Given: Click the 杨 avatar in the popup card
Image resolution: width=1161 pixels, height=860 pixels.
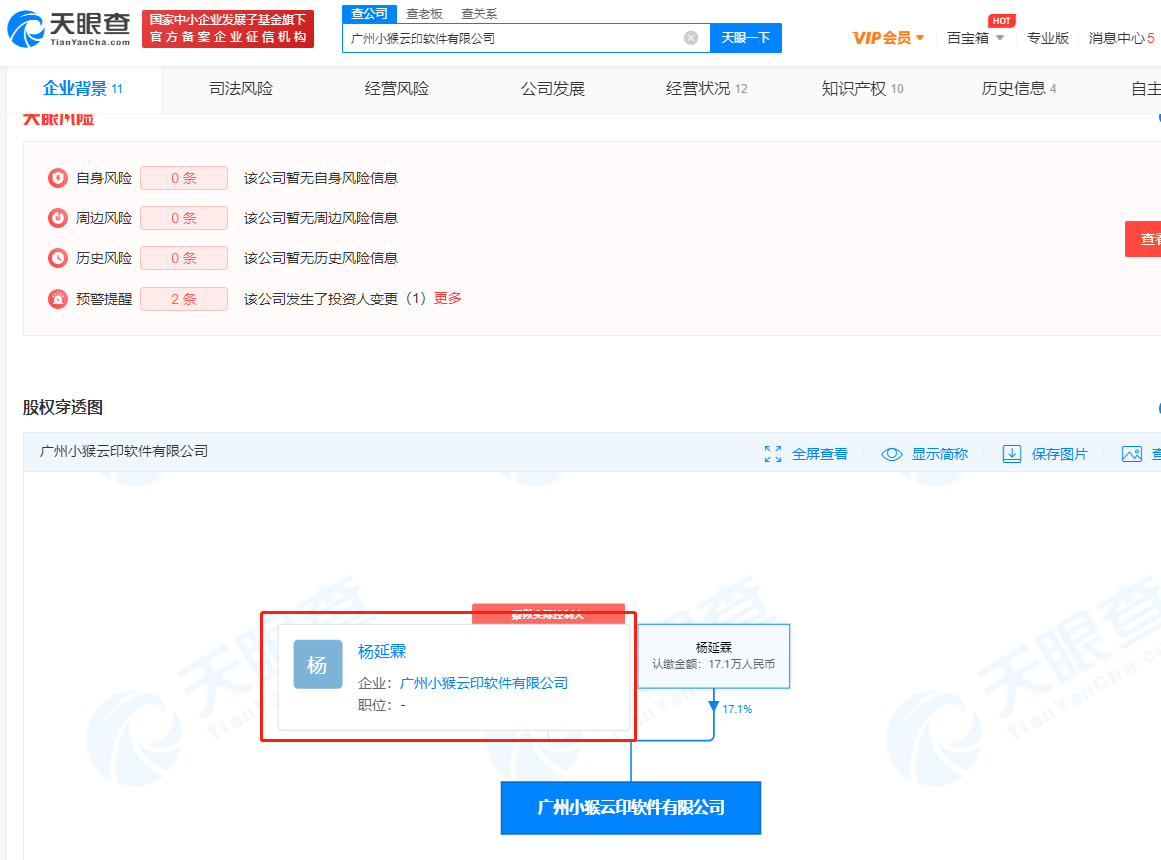Looking at the screenshot, I should pos(317,665).
